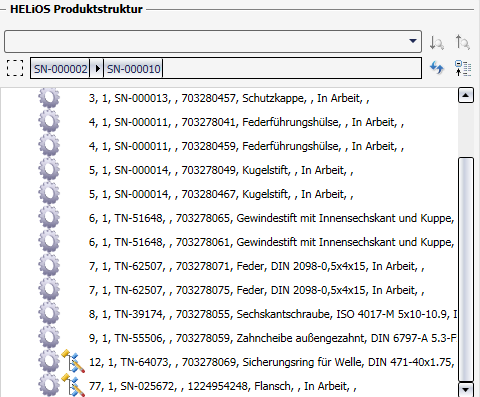Image resolution: width=480 pixels, height=397 pixels.
Task: Select the Schutzkappe 703280457 row
Action: pyautogui.click(x=229, y=98)
